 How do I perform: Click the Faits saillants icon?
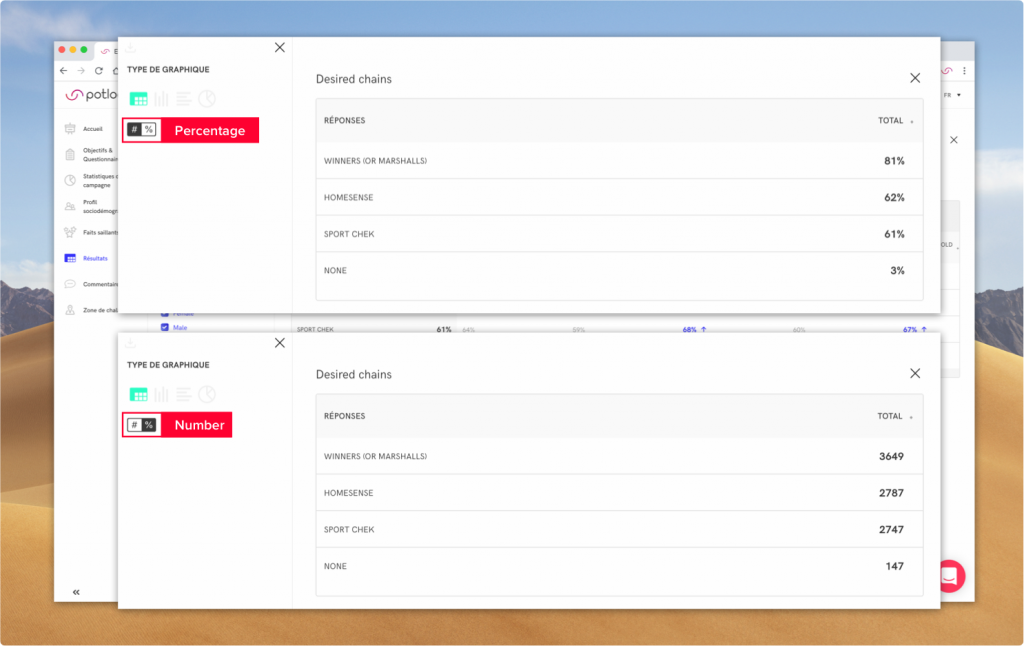(70, 233)
